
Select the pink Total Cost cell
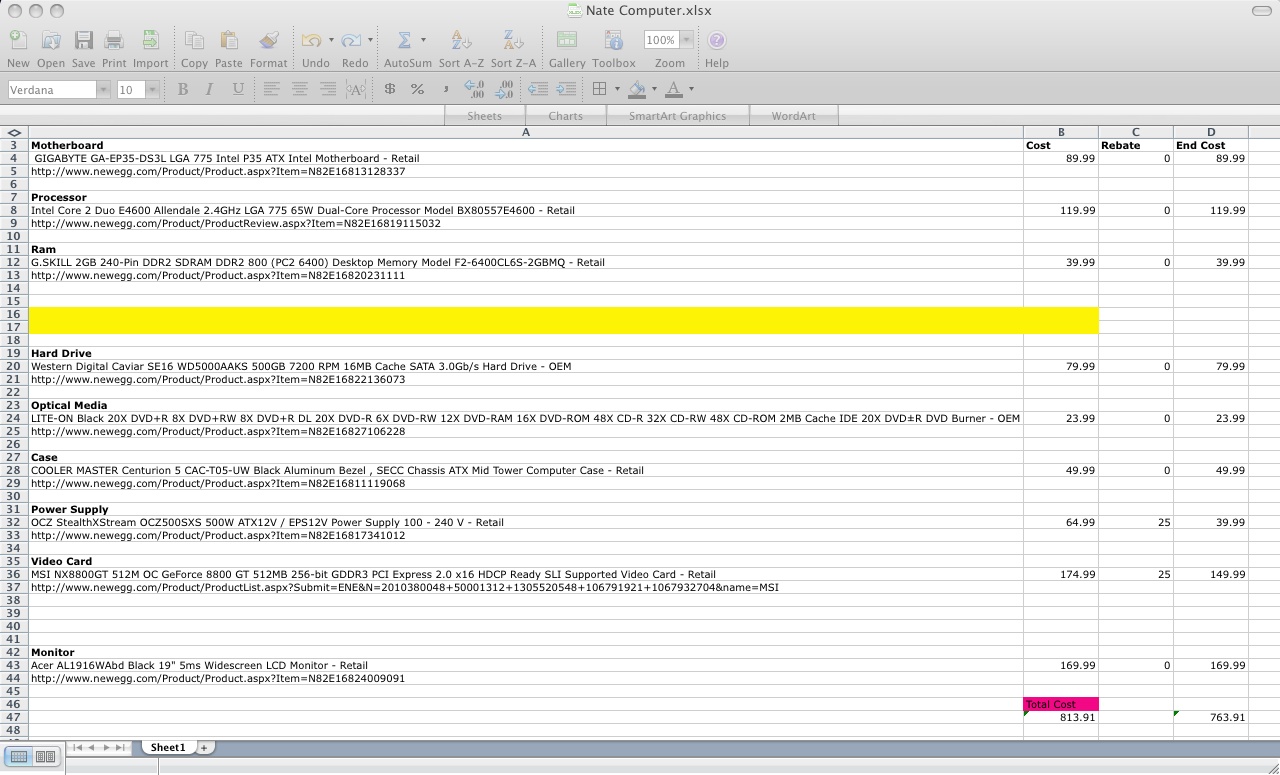[x=1061, y=704]
